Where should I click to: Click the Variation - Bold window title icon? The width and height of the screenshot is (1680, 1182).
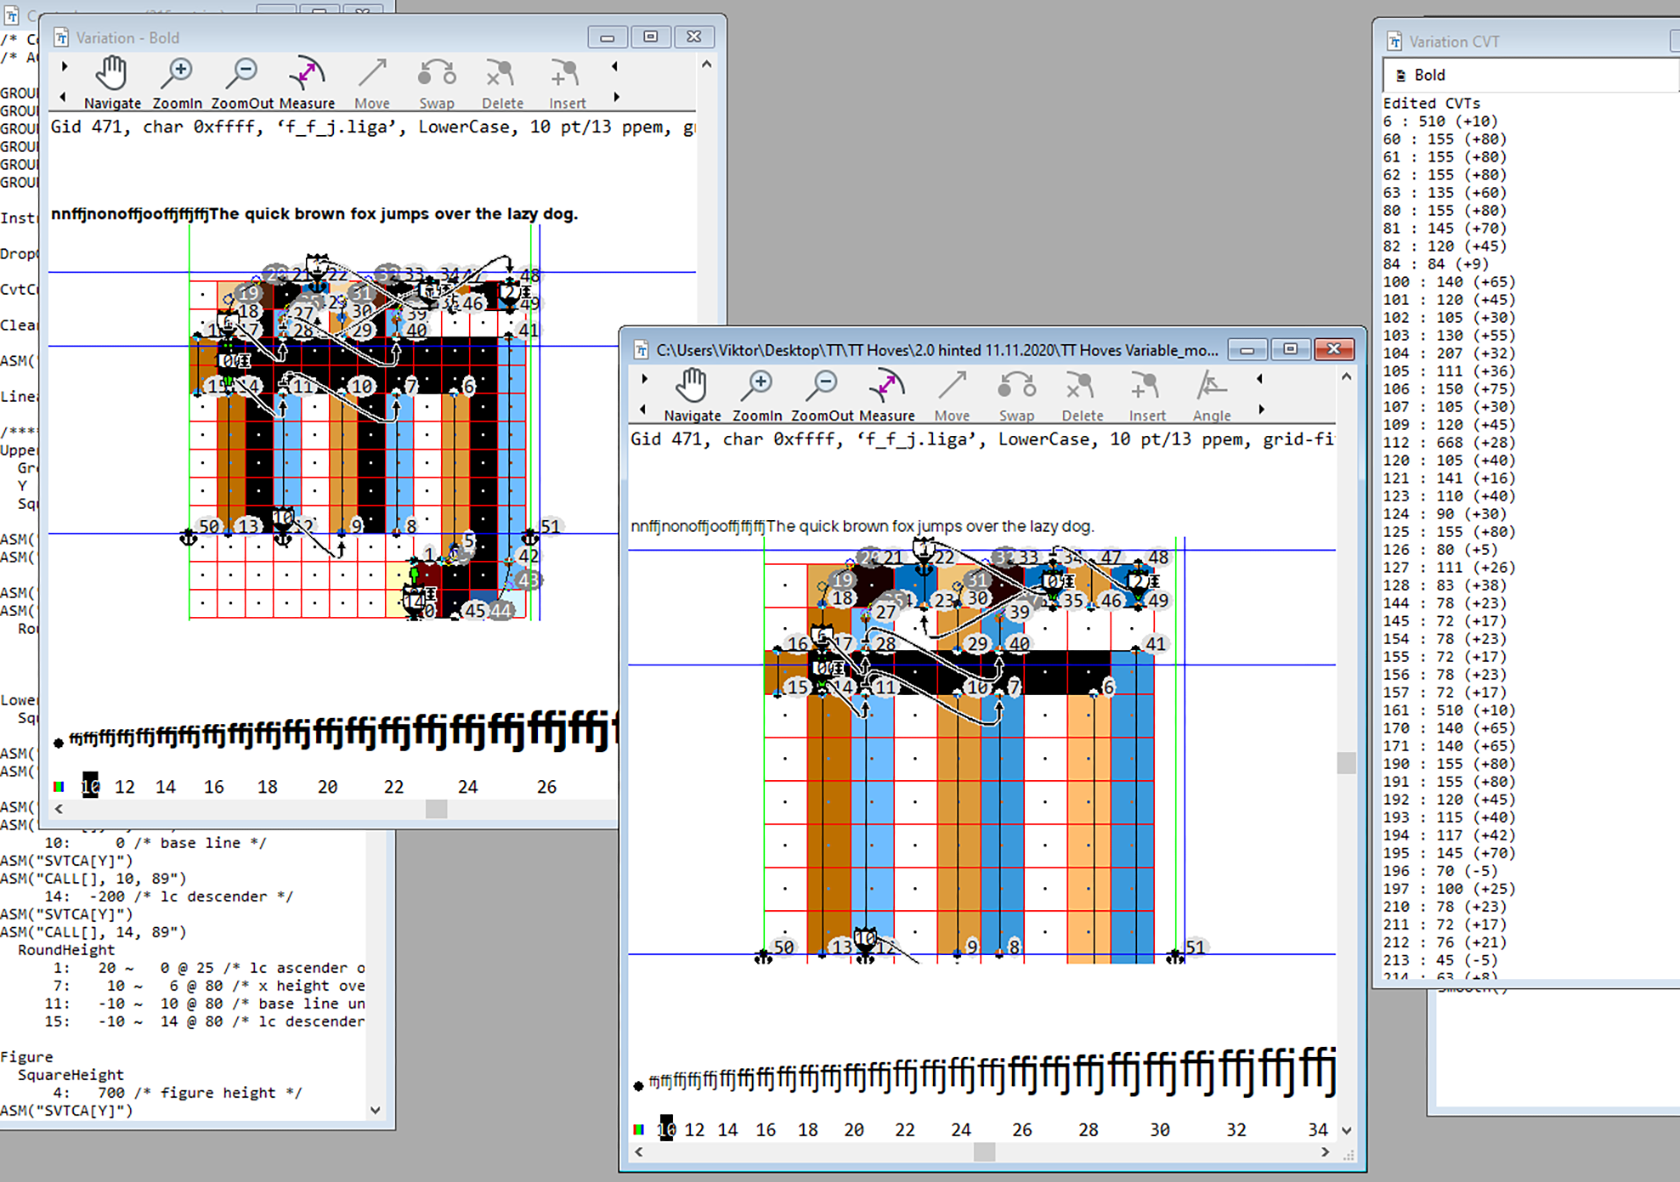[61, 37]
